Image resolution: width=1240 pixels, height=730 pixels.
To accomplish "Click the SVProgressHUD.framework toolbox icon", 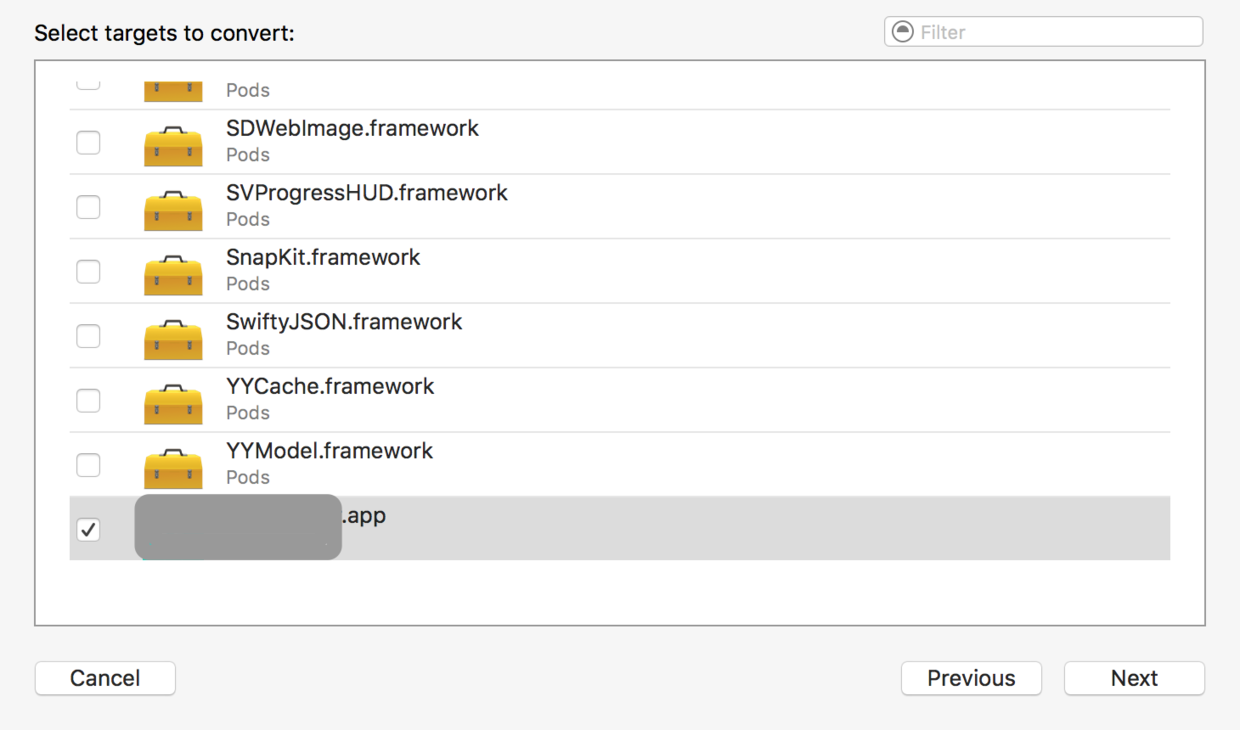I will [173, 210].
